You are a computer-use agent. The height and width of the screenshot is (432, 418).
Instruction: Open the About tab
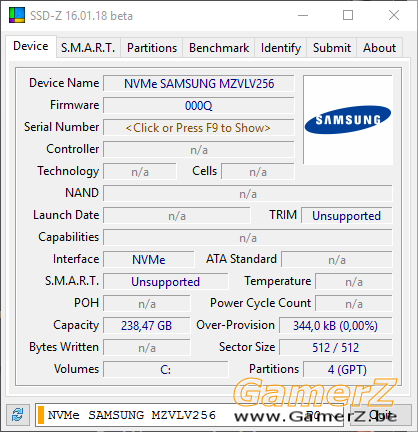click(379, 48)
